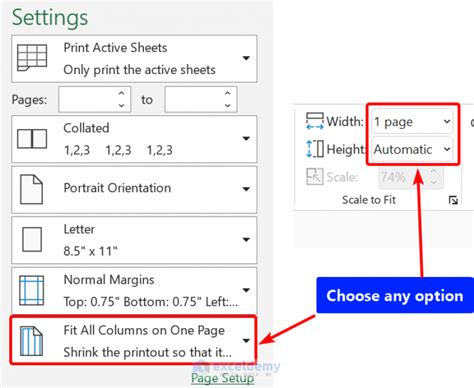
Task: Click the Fit All Columns scaling icon
Action: click(x=31, y=341)
